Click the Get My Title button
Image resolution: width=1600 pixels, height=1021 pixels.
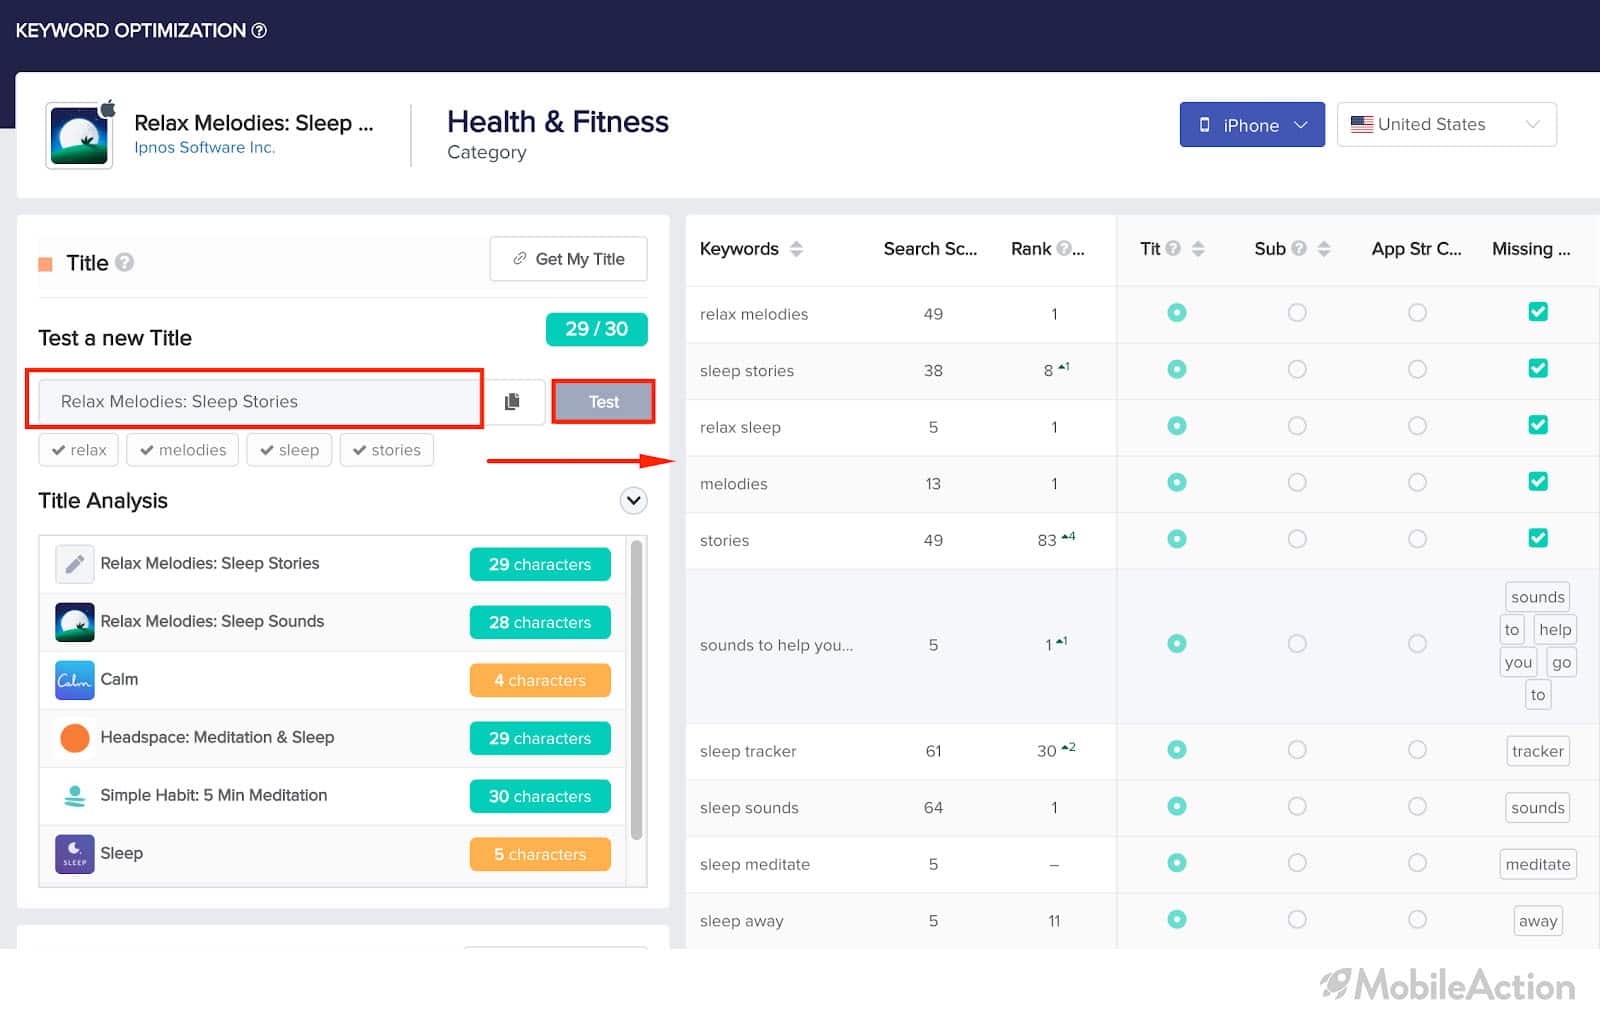(x=568, y=259)
